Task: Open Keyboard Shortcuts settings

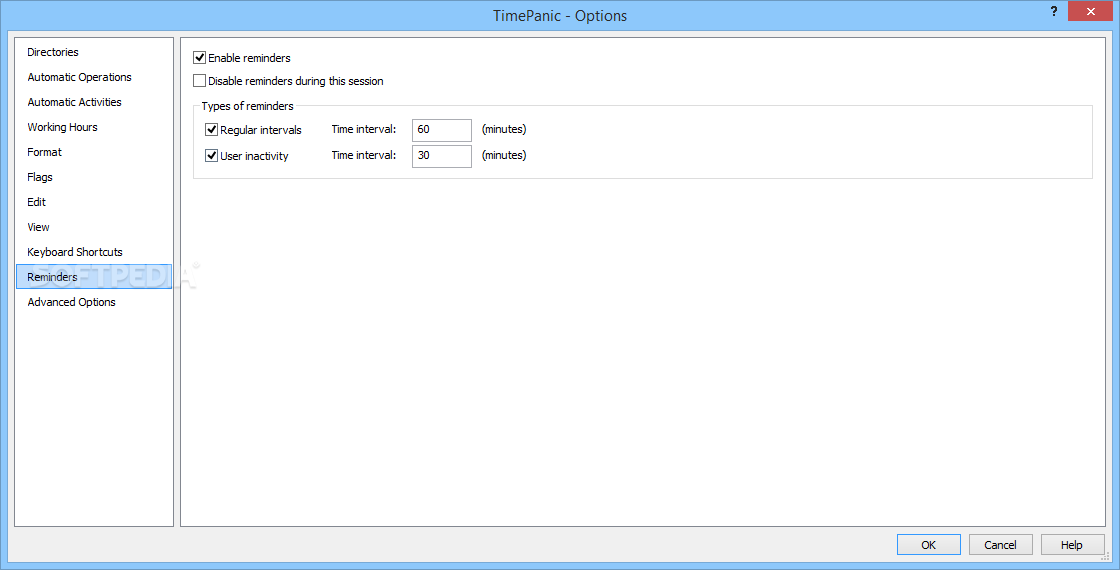Action: pos(94,252)
